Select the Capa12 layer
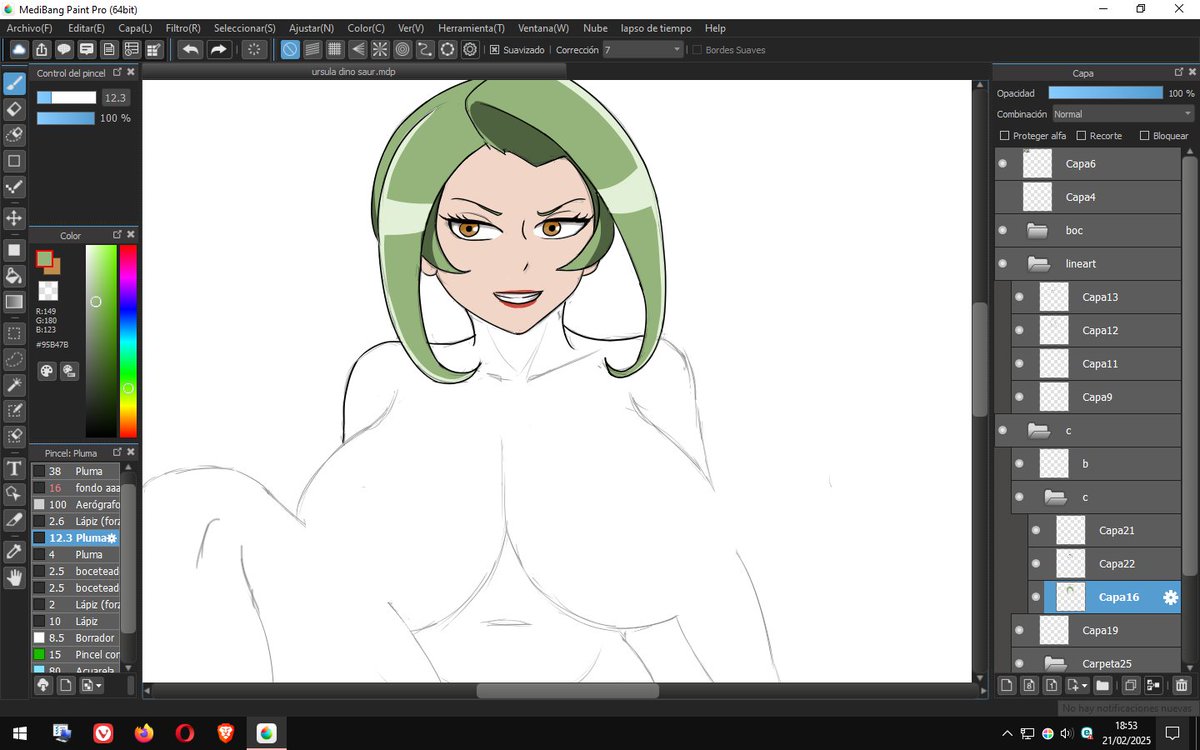1200x750 pixels. click(x=1097, y=330)
